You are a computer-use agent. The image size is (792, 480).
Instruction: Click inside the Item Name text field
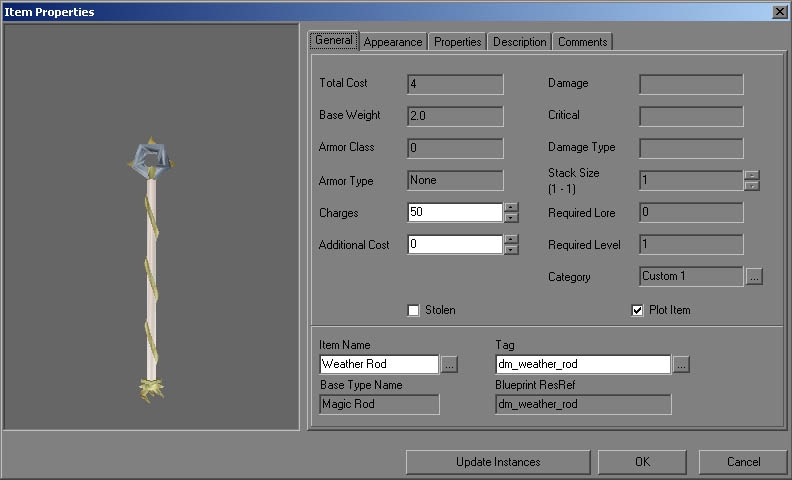pos(379,365)
